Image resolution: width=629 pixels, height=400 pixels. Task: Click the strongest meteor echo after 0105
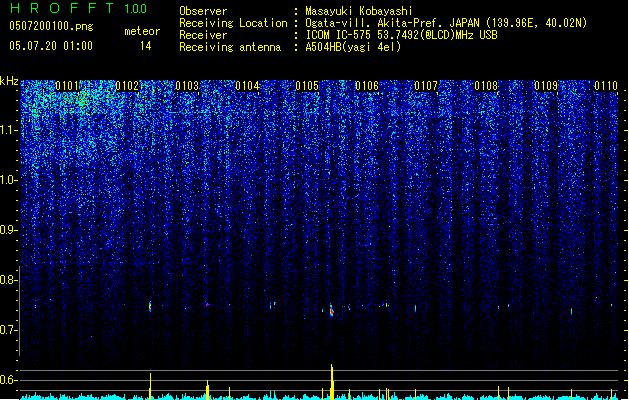332,311
